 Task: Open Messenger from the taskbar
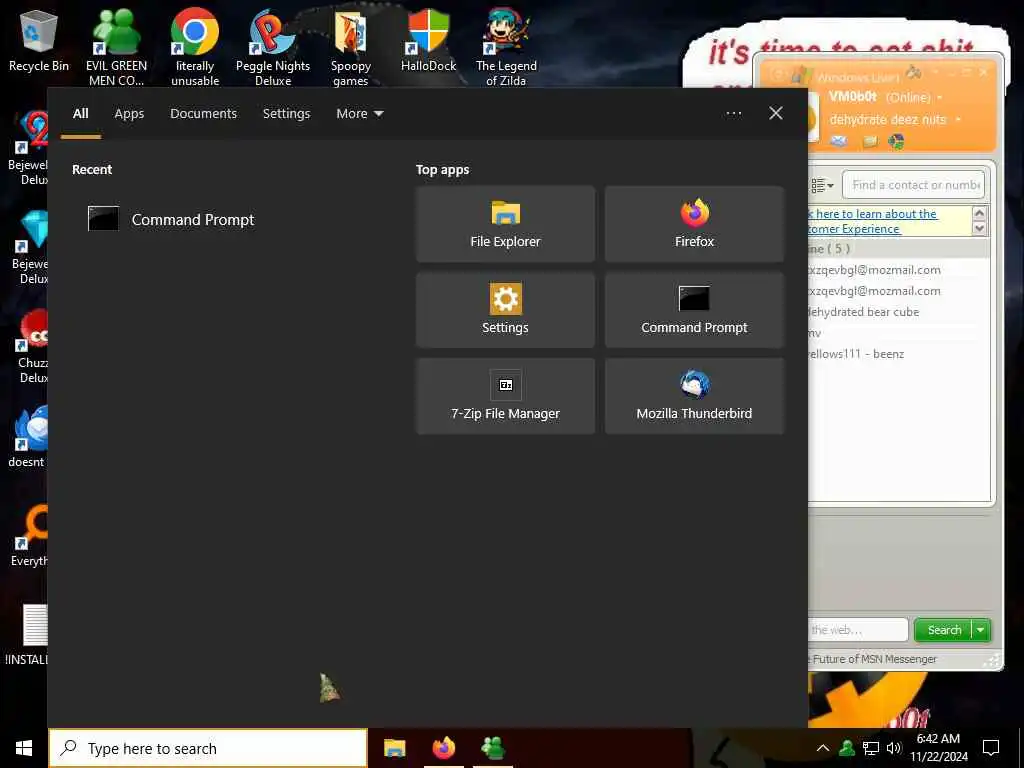pyautogui.click(x=492, y=748)
